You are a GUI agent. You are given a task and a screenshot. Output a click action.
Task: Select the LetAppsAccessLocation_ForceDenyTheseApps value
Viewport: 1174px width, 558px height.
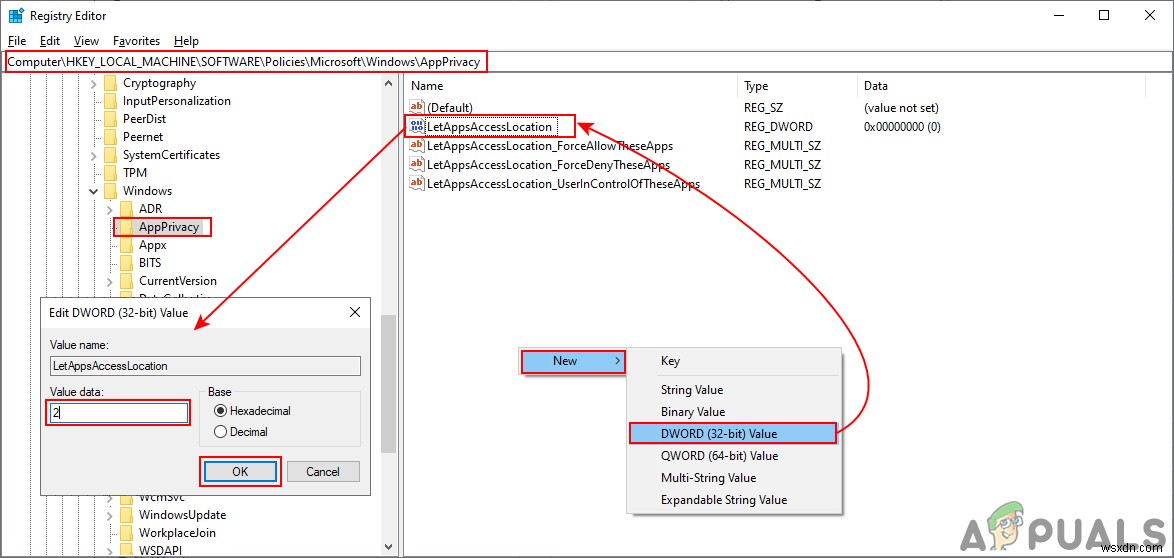pos(548,165)
